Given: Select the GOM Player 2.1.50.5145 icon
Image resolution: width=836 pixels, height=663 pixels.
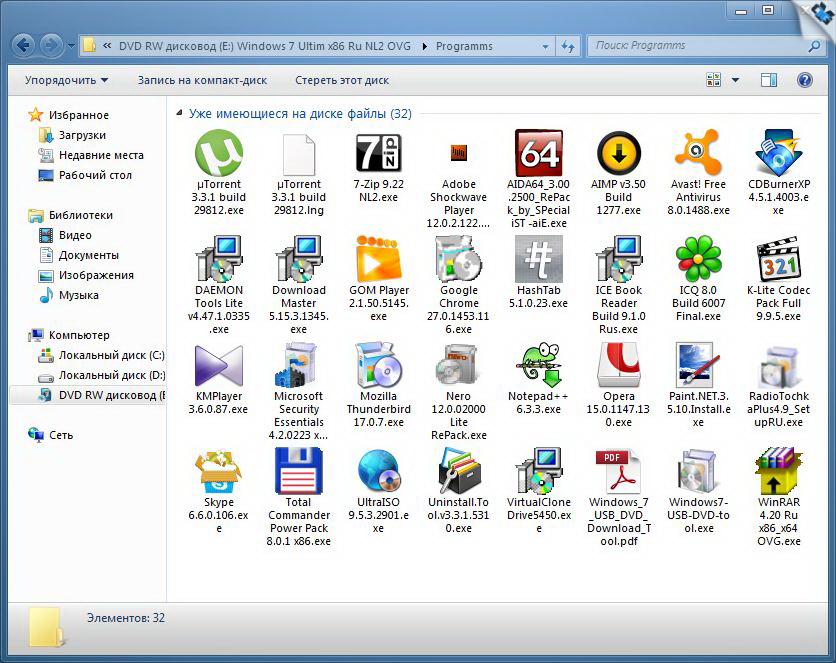Looking at the screenshot, I should click(x=379, y=260).
